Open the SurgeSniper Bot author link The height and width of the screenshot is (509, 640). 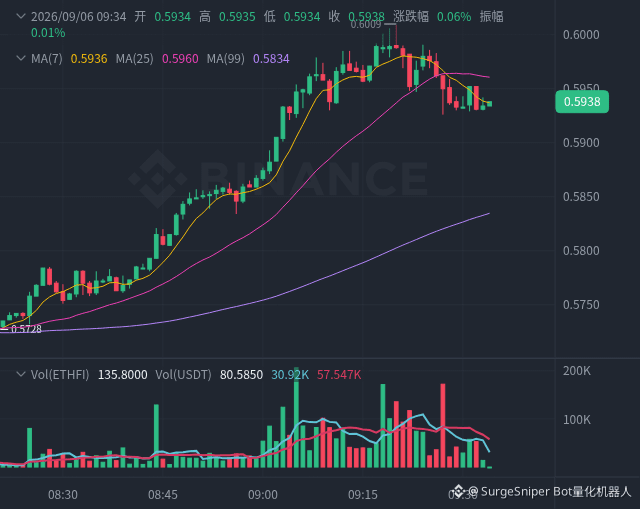pos(550,491)
